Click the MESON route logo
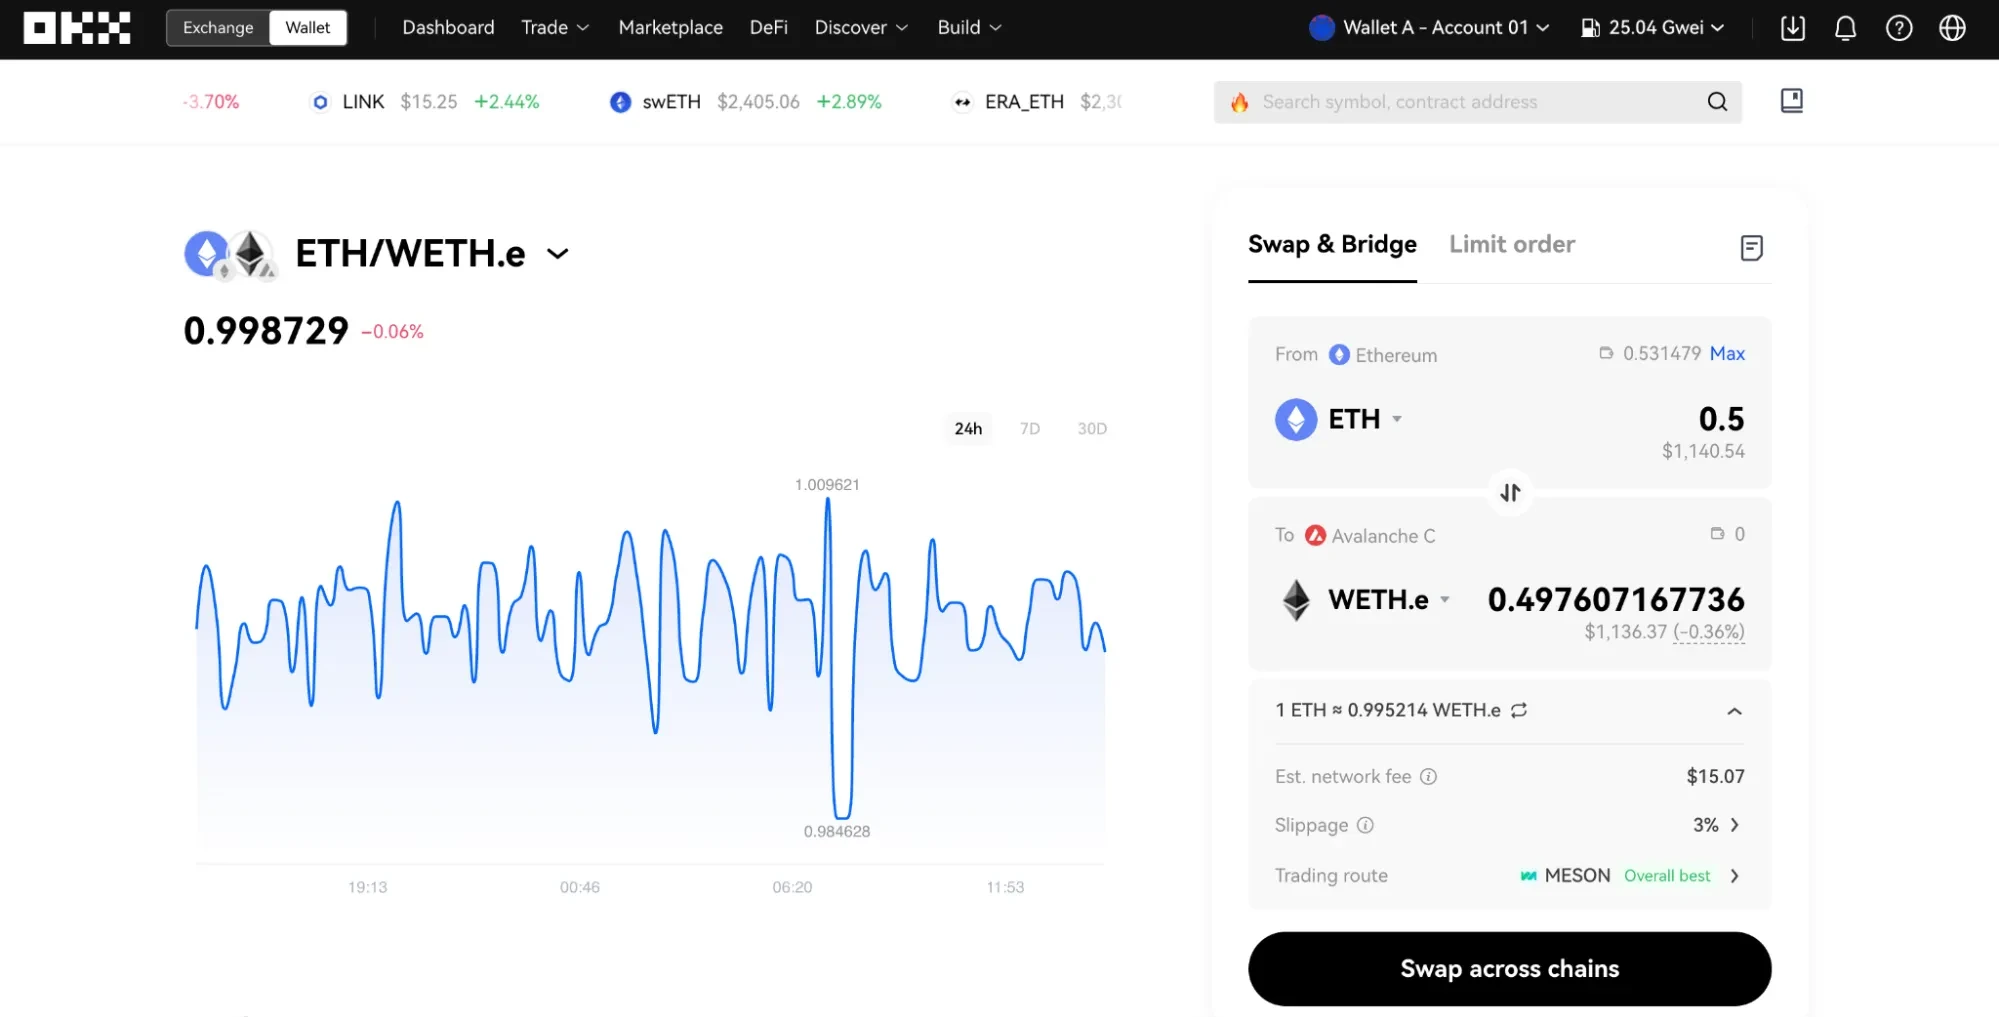 1528,876
